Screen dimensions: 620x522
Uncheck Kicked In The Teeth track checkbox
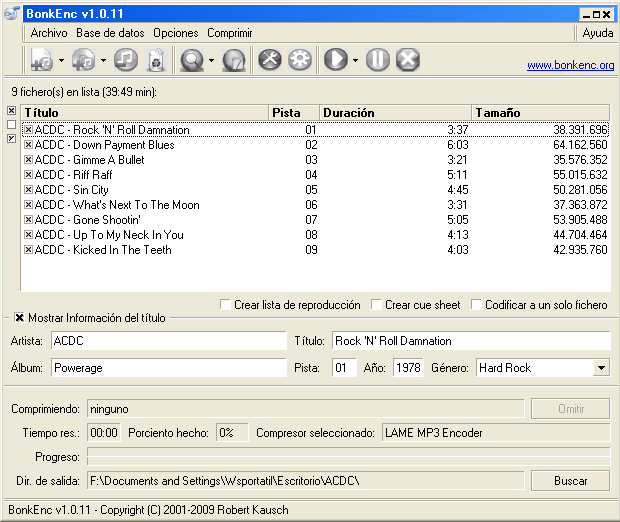28,250
